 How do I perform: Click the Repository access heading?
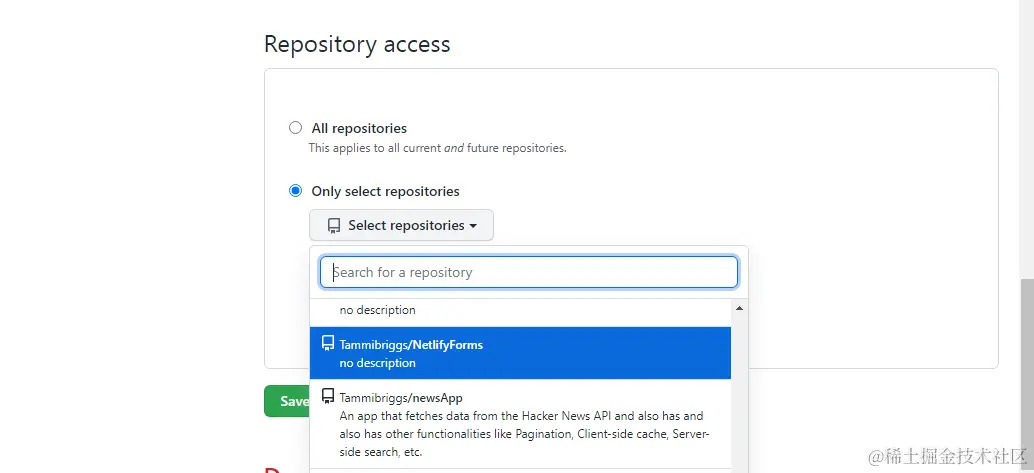(x=357, y=44)
